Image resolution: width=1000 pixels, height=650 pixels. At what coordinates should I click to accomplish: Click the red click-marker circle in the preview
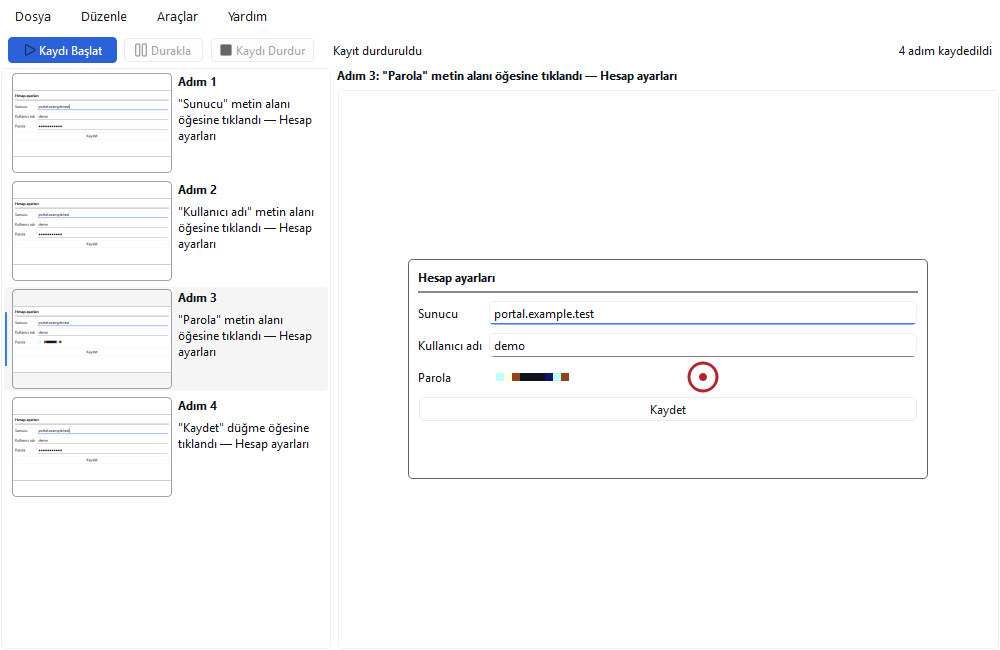[703, 377]
